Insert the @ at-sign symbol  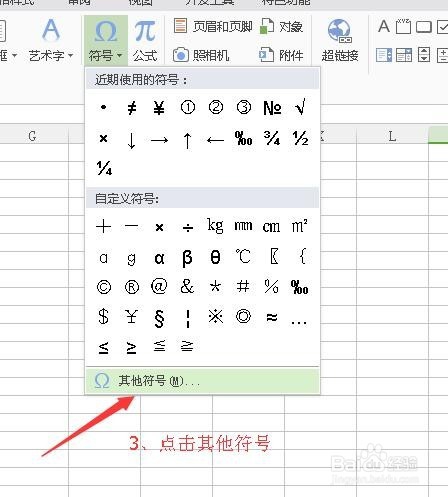click(159, 286)
